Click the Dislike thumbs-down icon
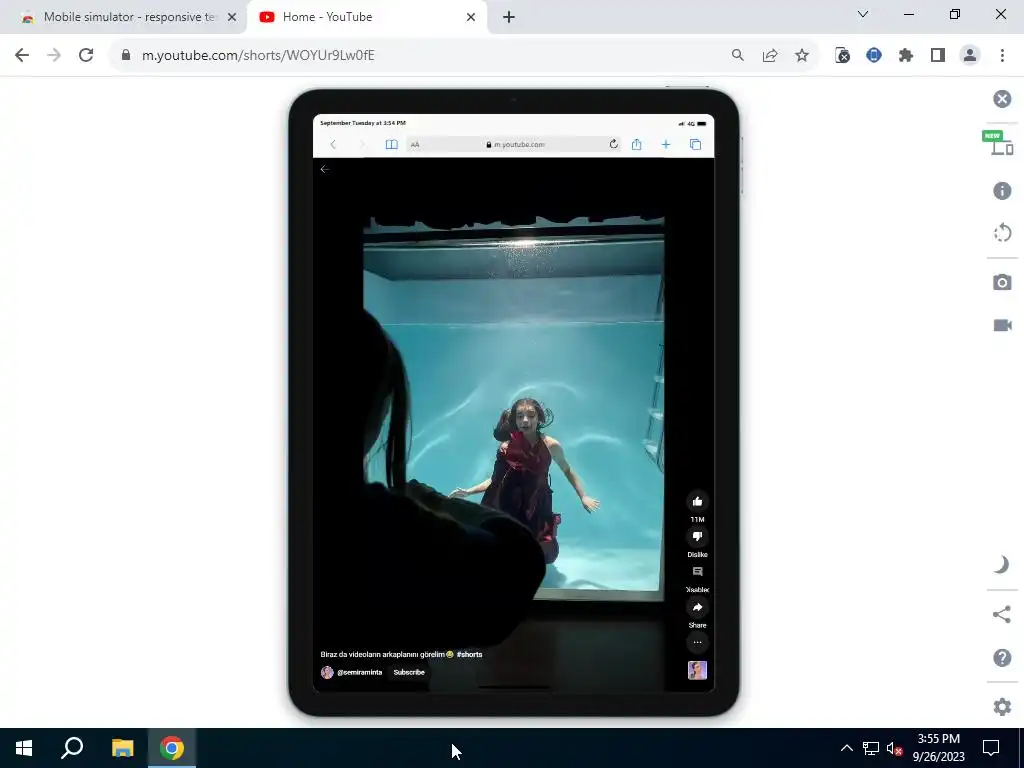The width and height of the screenshot is (1024, 768). point(697,537)
